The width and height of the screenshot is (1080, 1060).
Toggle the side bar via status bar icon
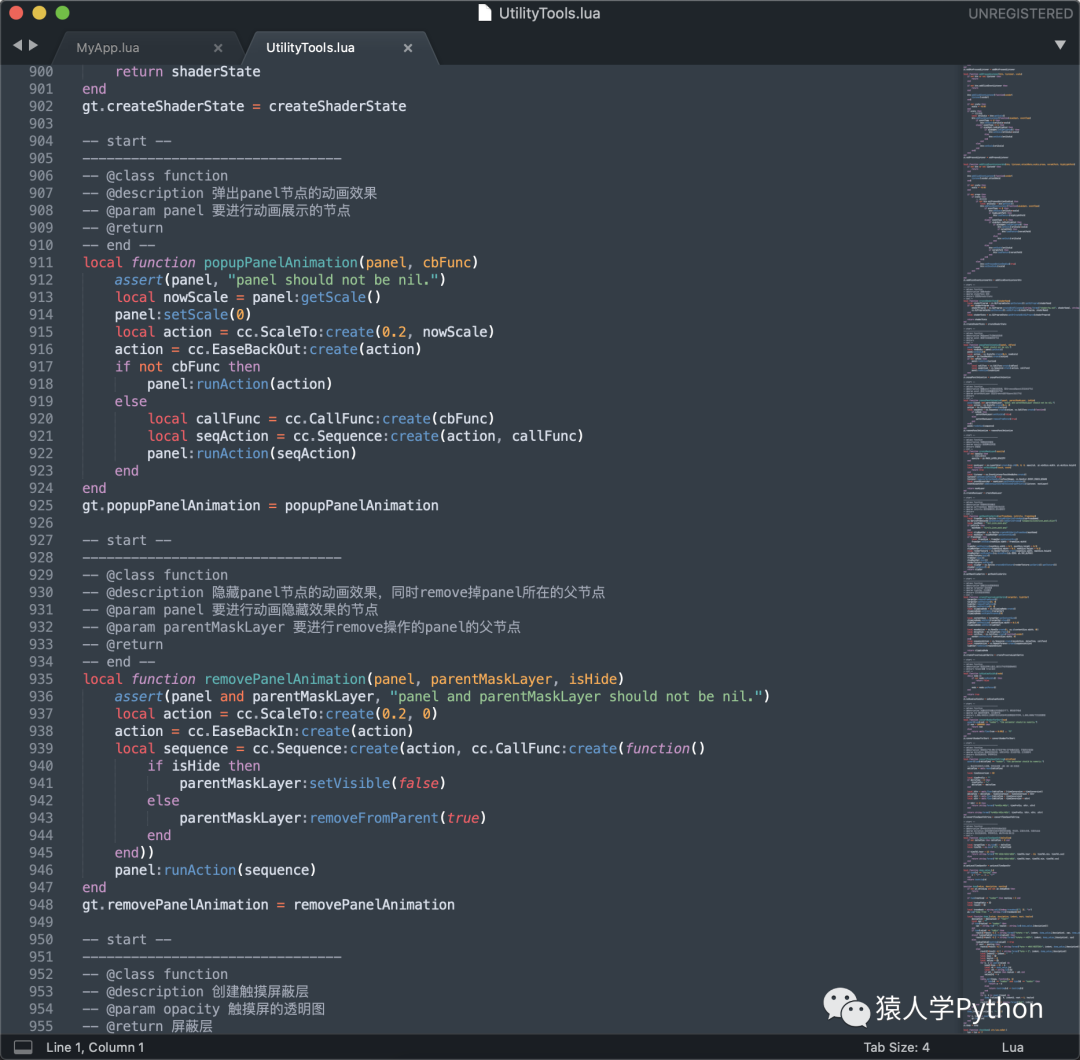pyautogui.click(x=23, y=1047)
